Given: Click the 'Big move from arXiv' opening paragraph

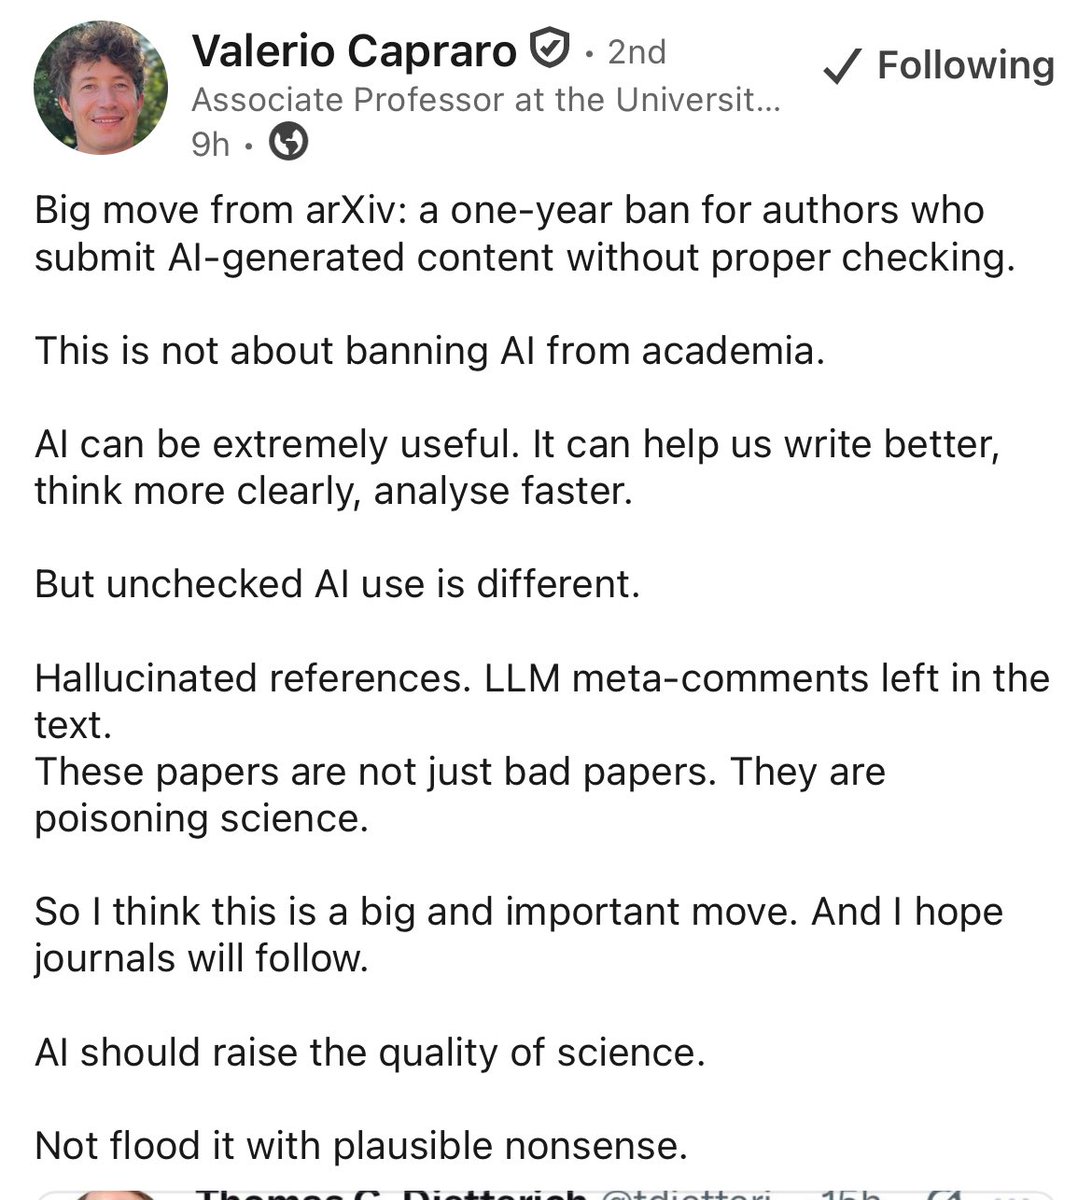Looking at the screenshot, I should click(x=525, y=234).
